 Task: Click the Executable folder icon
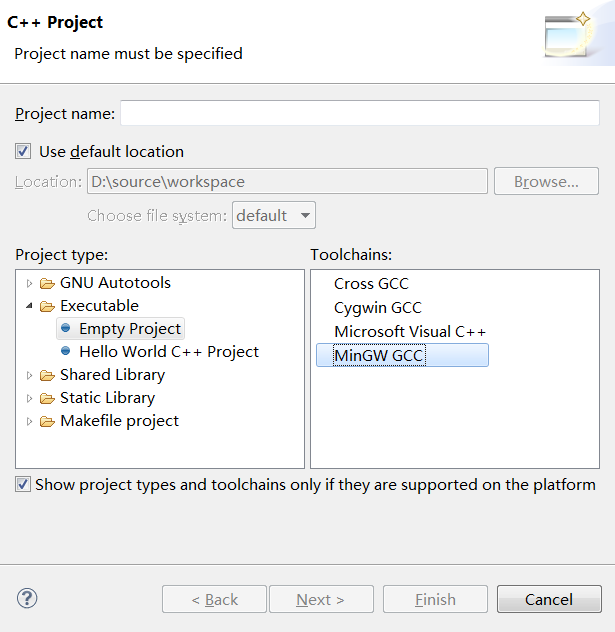(x=47, y=306)
